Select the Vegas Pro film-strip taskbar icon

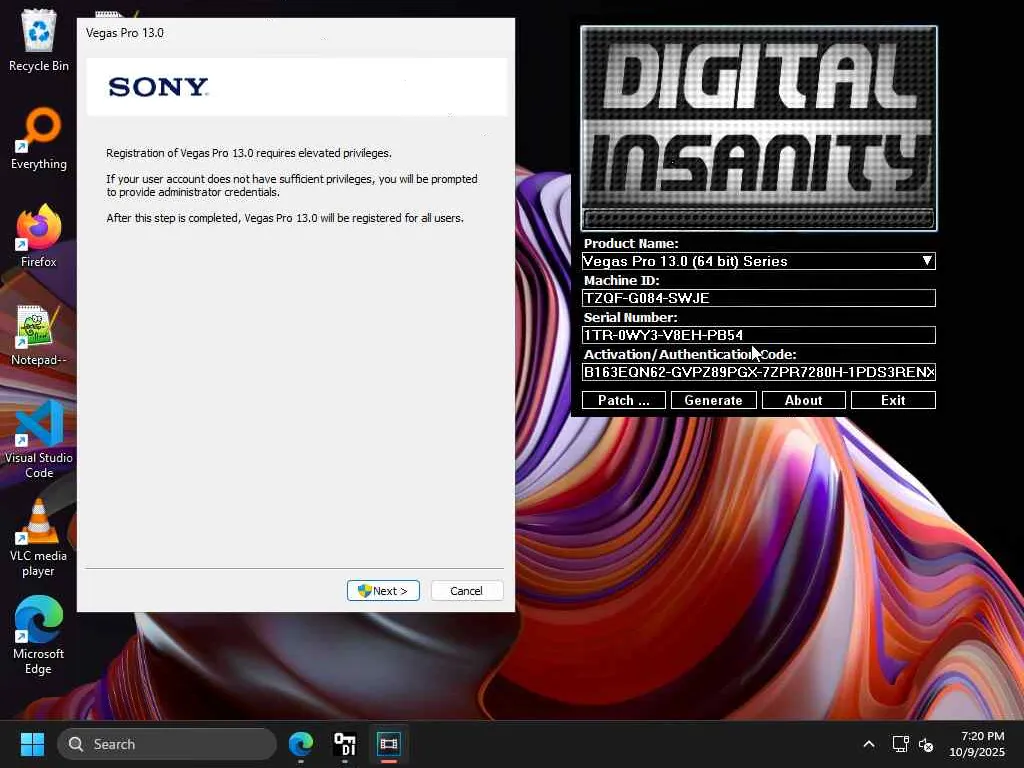pyautogui.click(x=389, y=744)
